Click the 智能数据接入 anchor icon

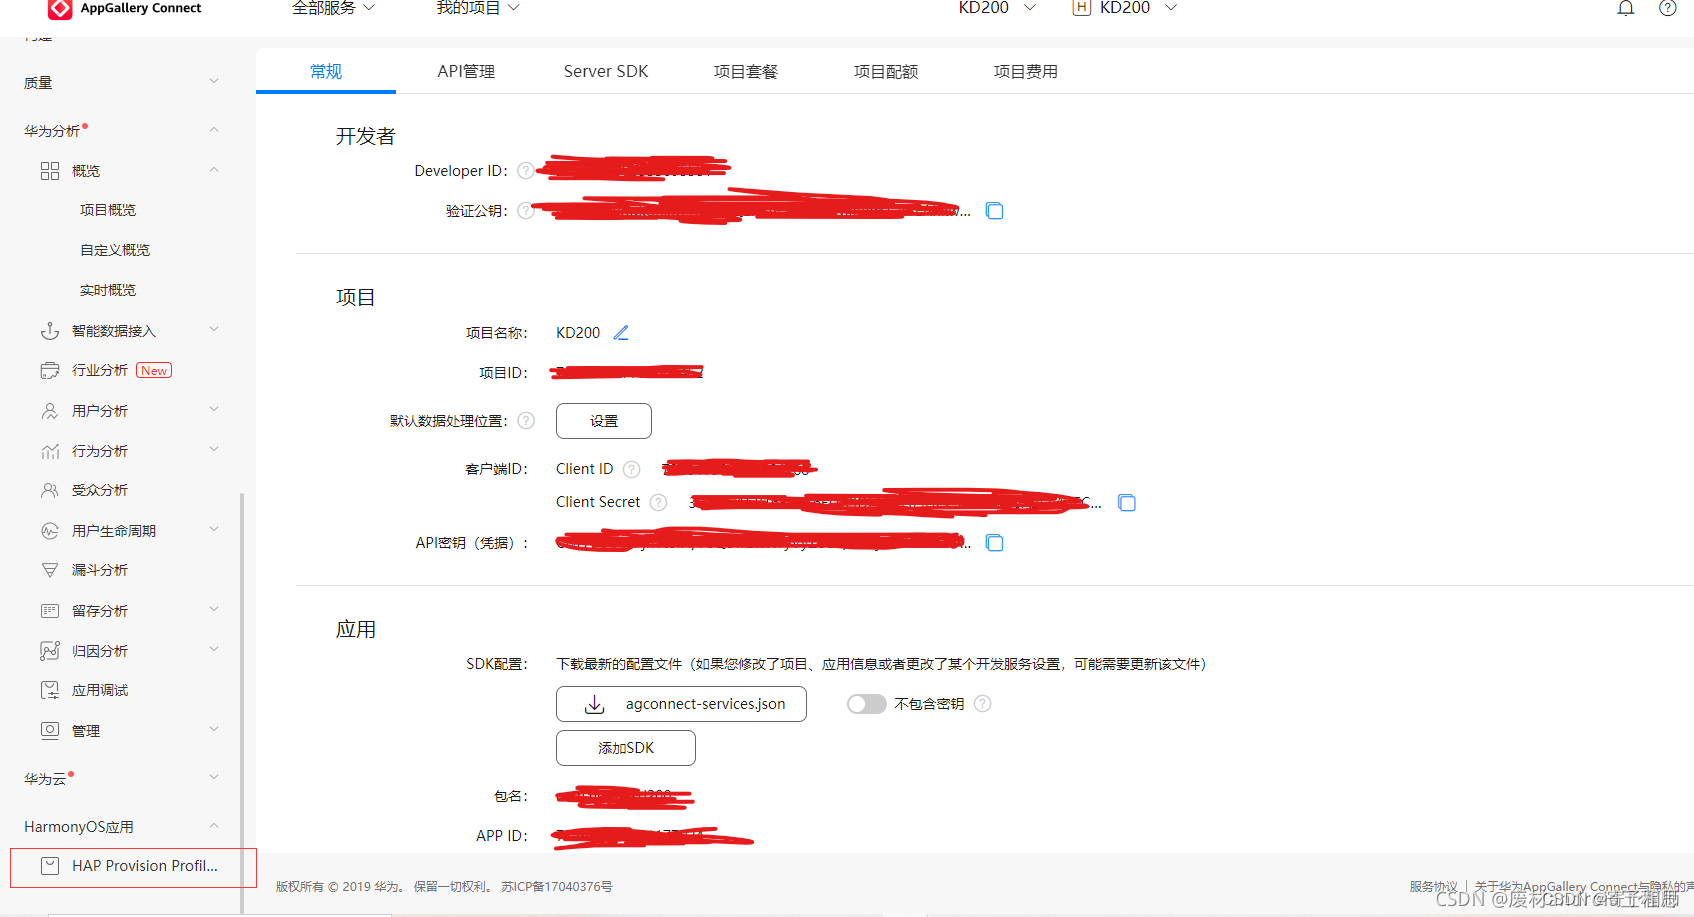coord(50,331)
